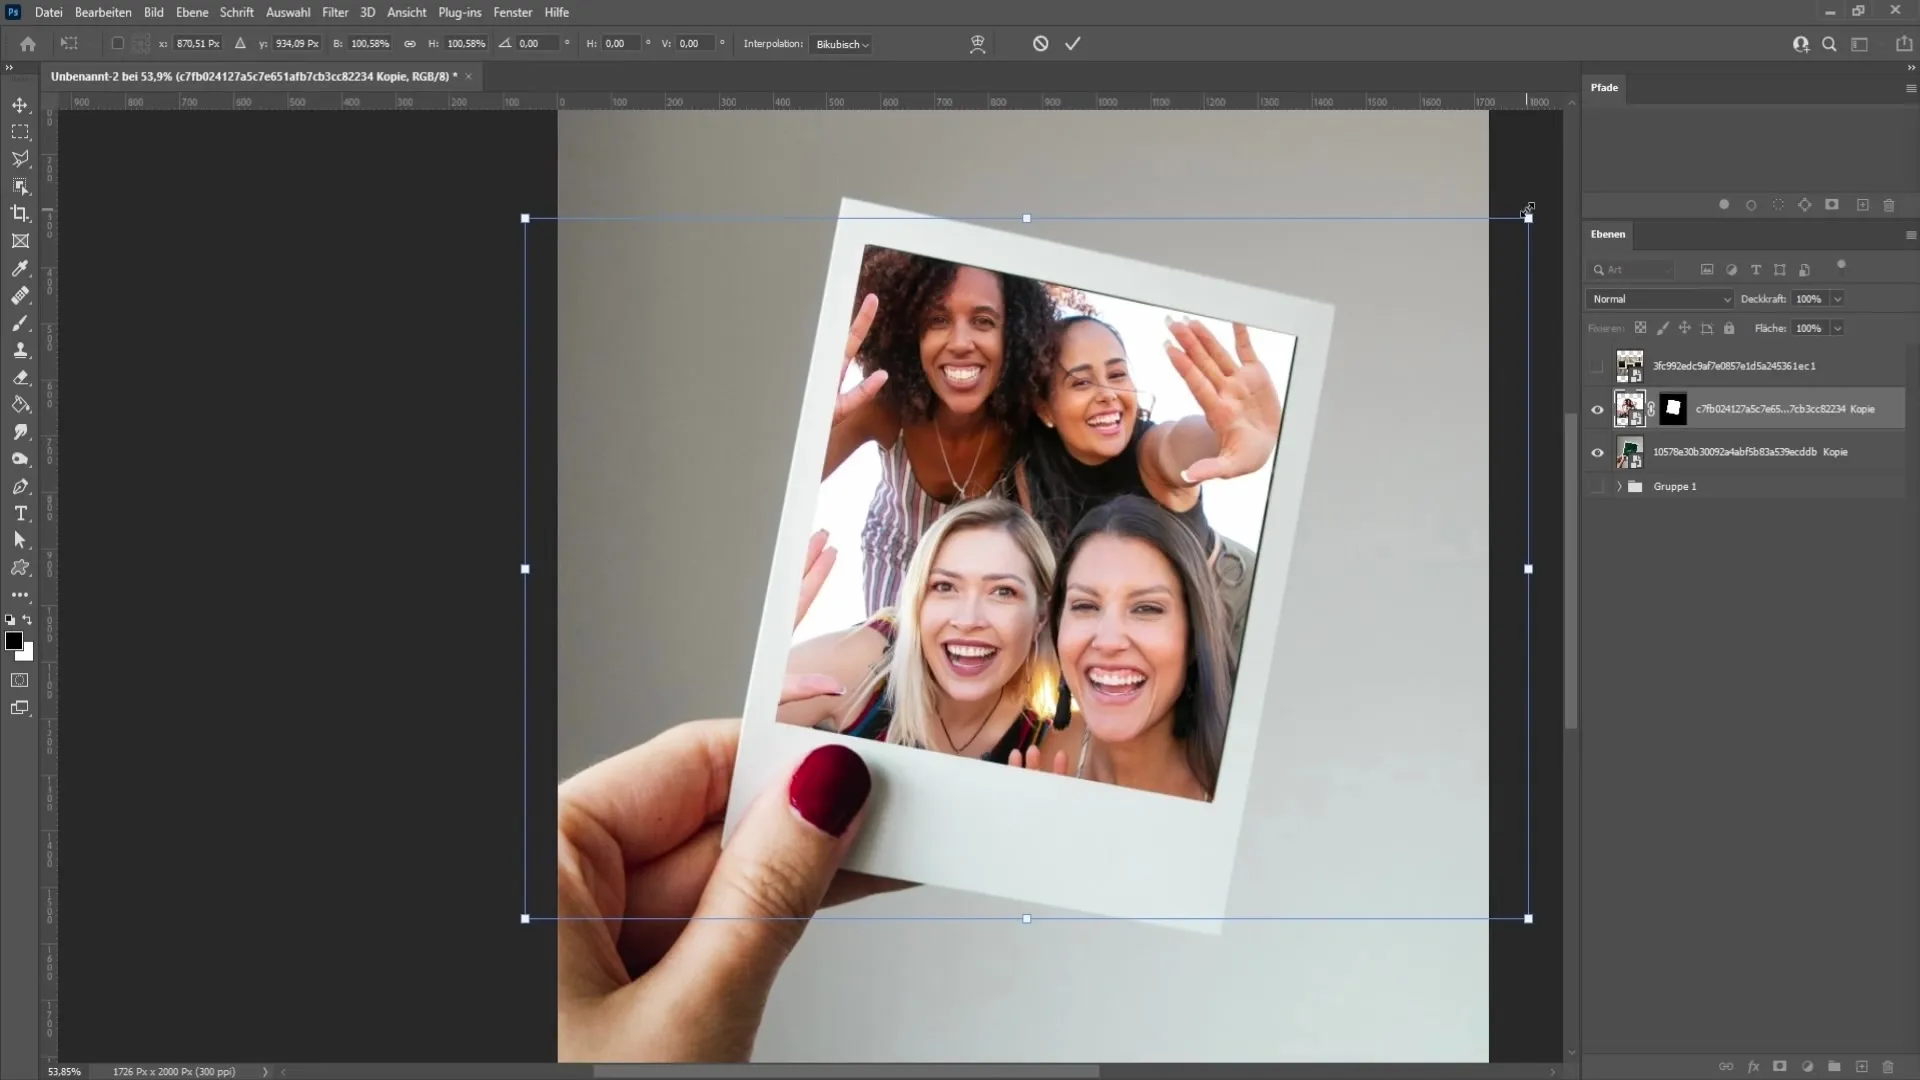The image size is (1920, 1080).
Task: Open the Deckkraft opacity dropdown arrow
Action: 1837,299
